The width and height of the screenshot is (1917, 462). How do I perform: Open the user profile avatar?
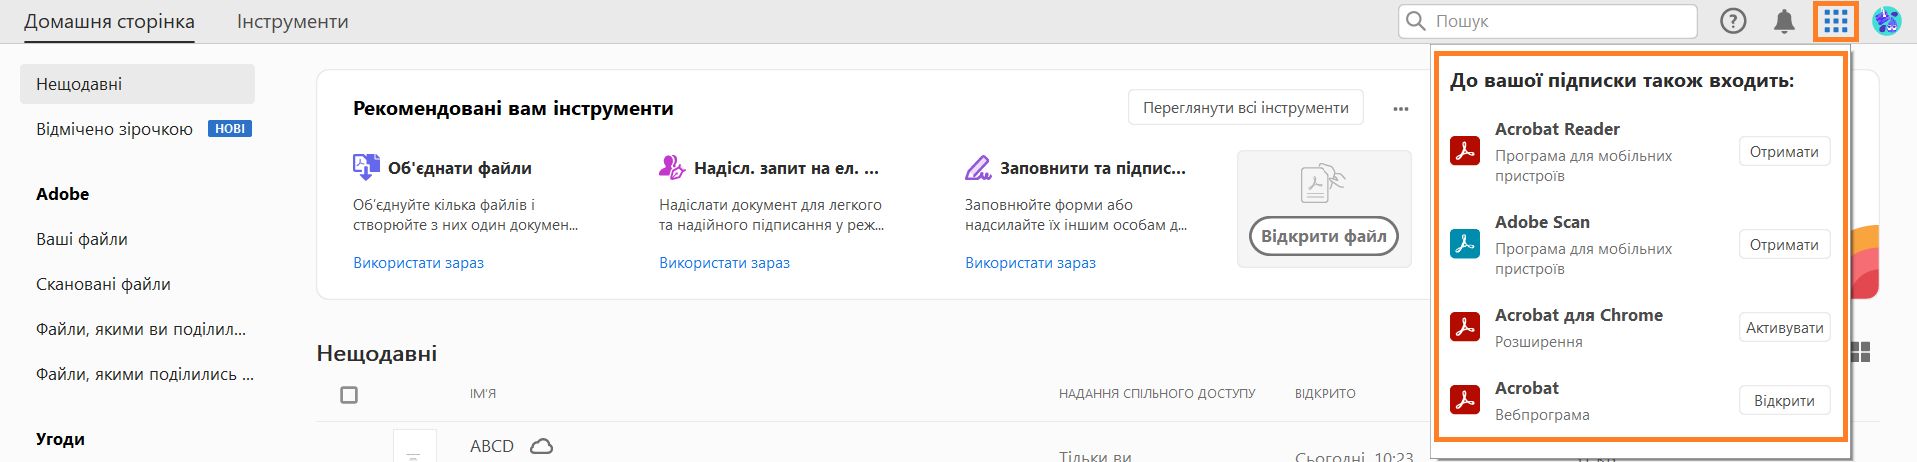point(1886,21)
